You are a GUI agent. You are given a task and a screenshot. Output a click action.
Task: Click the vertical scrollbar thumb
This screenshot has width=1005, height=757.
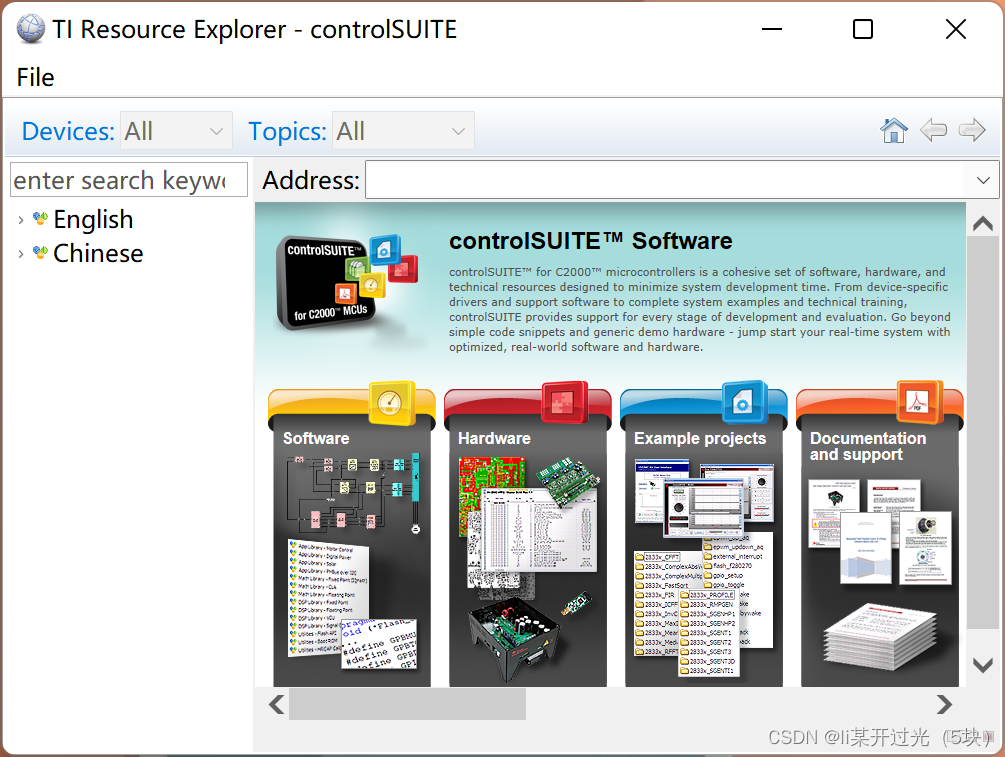(x=983, y=433)
